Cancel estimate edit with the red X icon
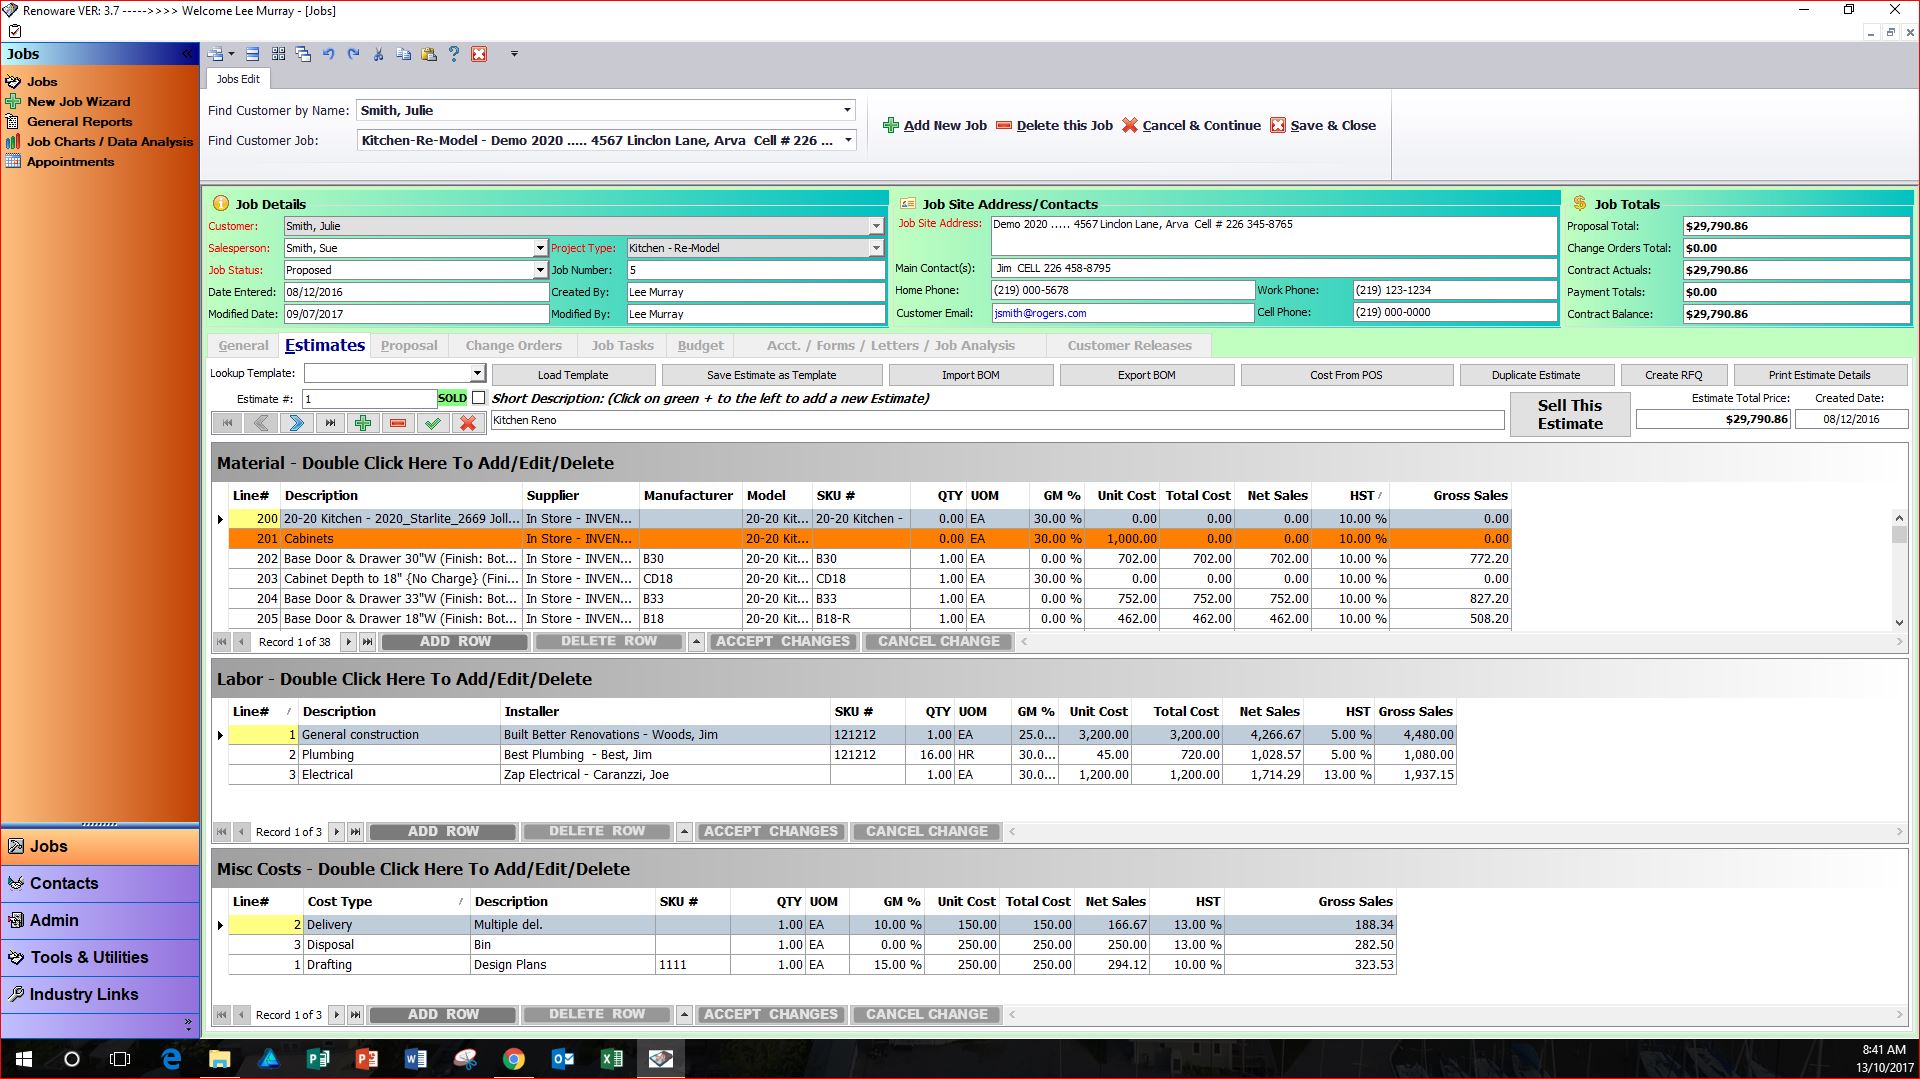The image size is (1920, 1079). [467, 423]
